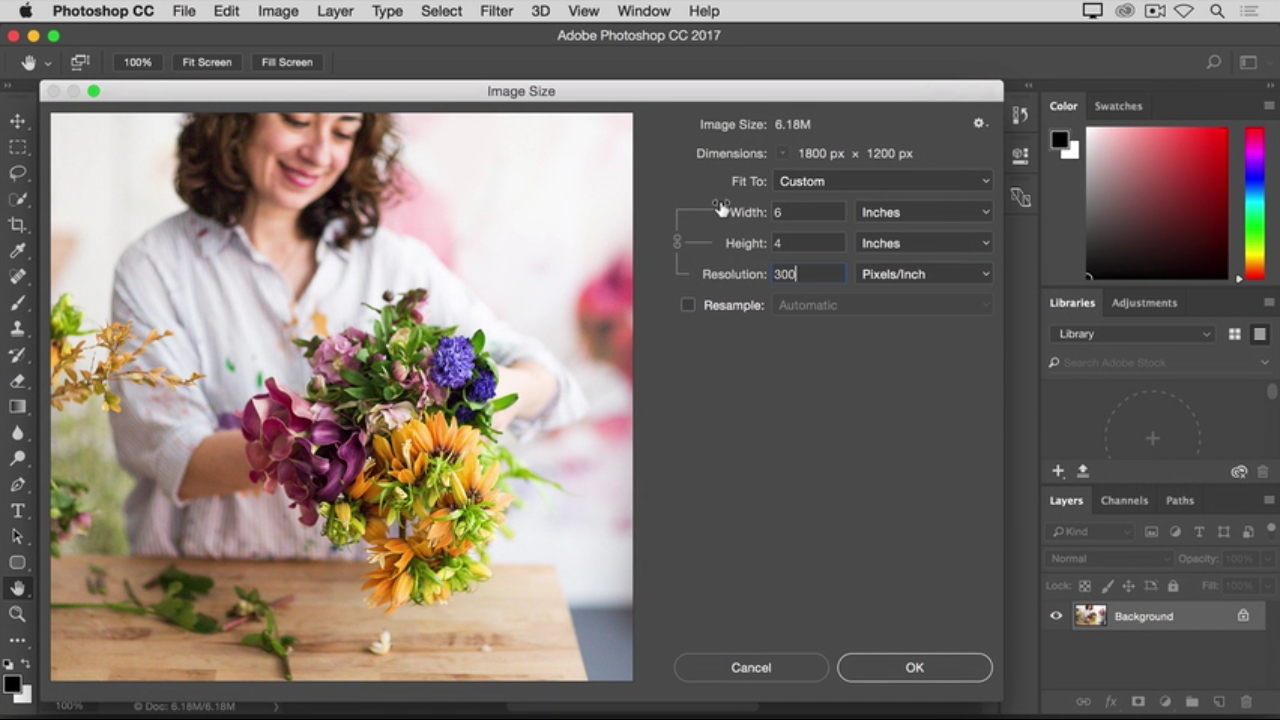Open Image Size gear settings menu
This screenshot has height=720, width=1280.
click(980, 124)
